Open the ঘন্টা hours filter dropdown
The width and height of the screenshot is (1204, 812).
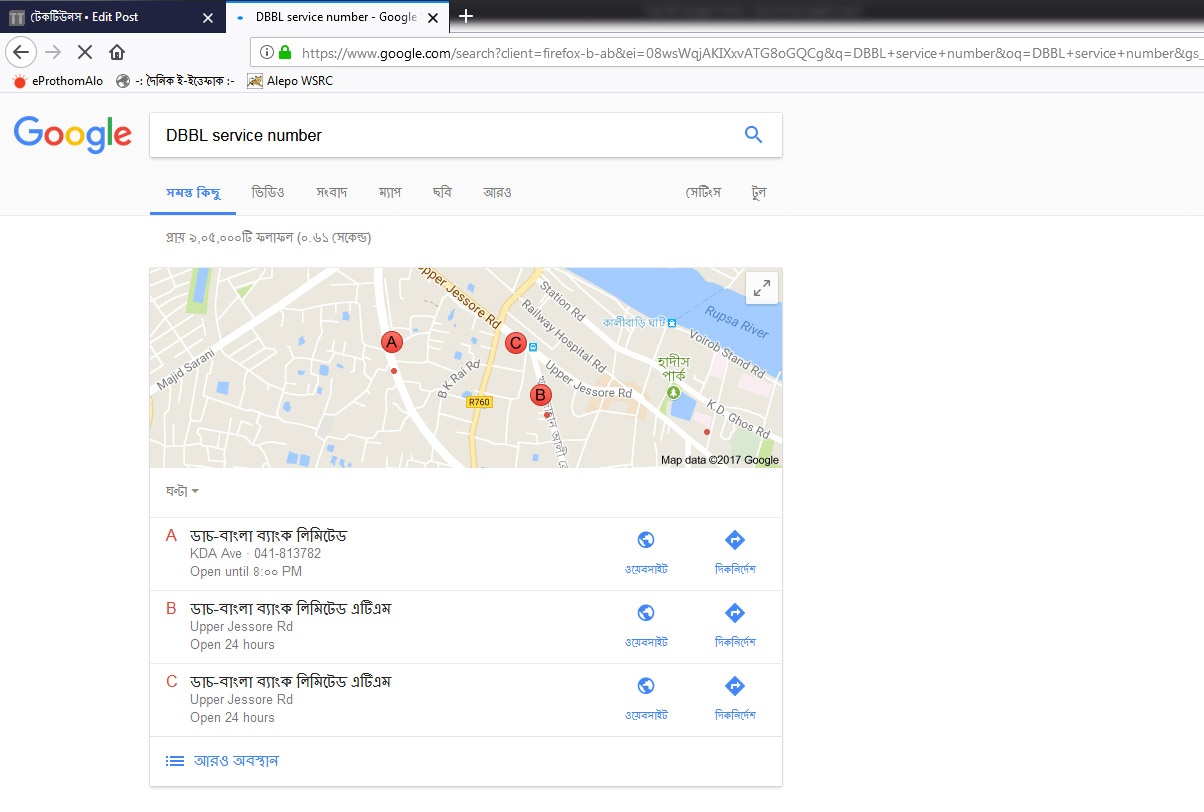click(x=182, y=491)
